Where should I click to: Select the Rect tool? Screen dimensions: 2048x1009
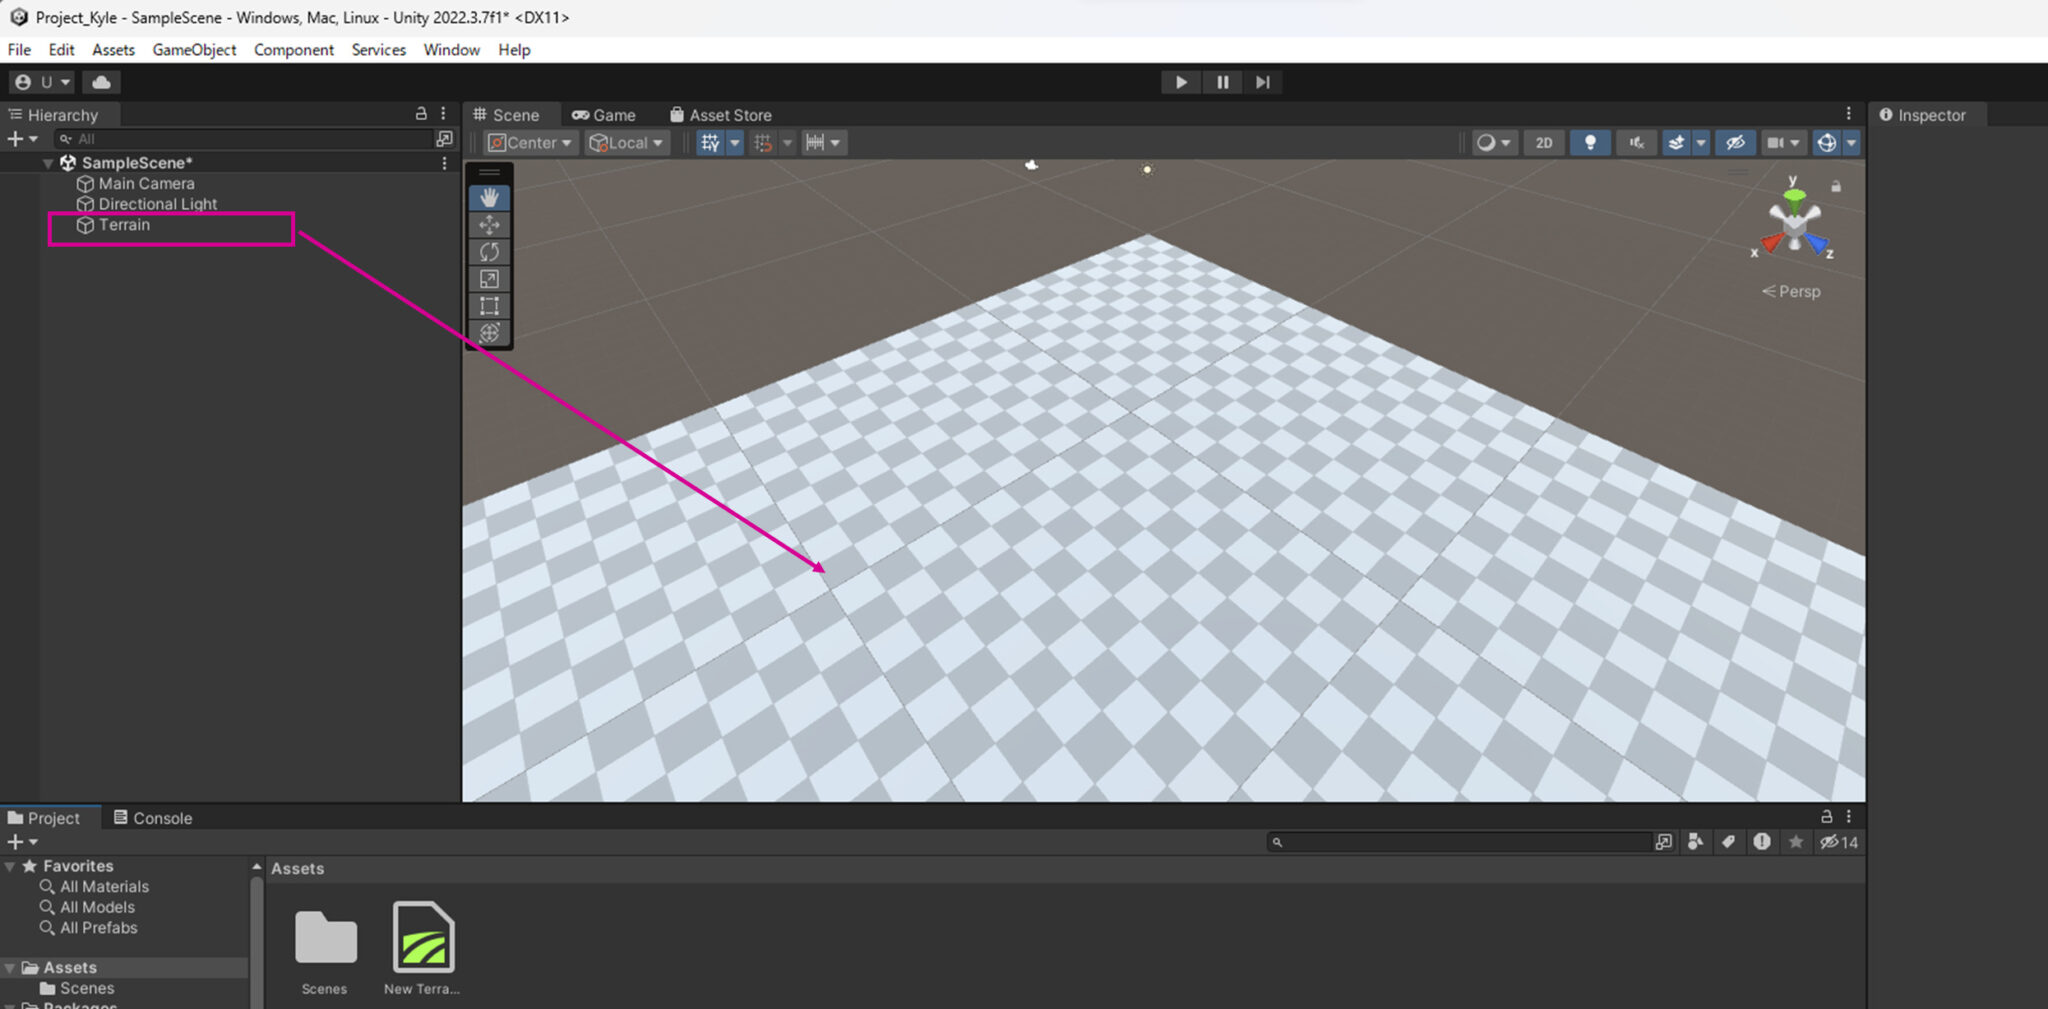[x=489, y=306]
